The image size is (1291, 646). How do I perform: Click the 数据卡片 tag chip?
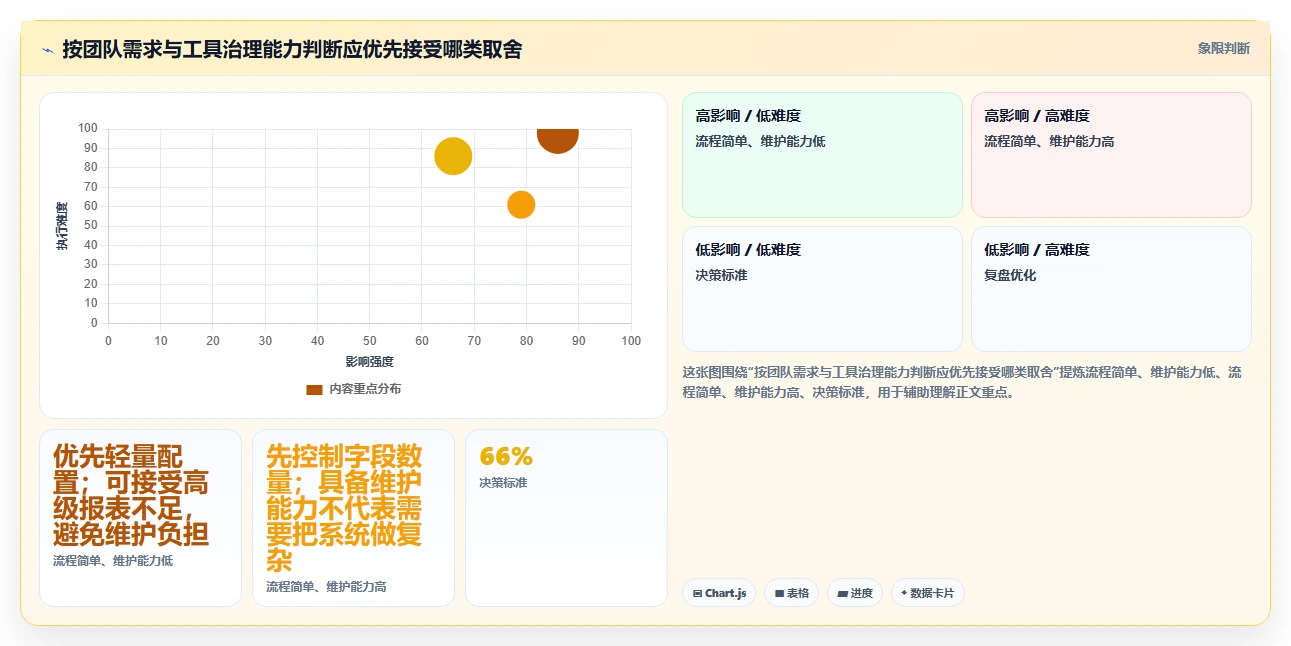pos(928,593)
